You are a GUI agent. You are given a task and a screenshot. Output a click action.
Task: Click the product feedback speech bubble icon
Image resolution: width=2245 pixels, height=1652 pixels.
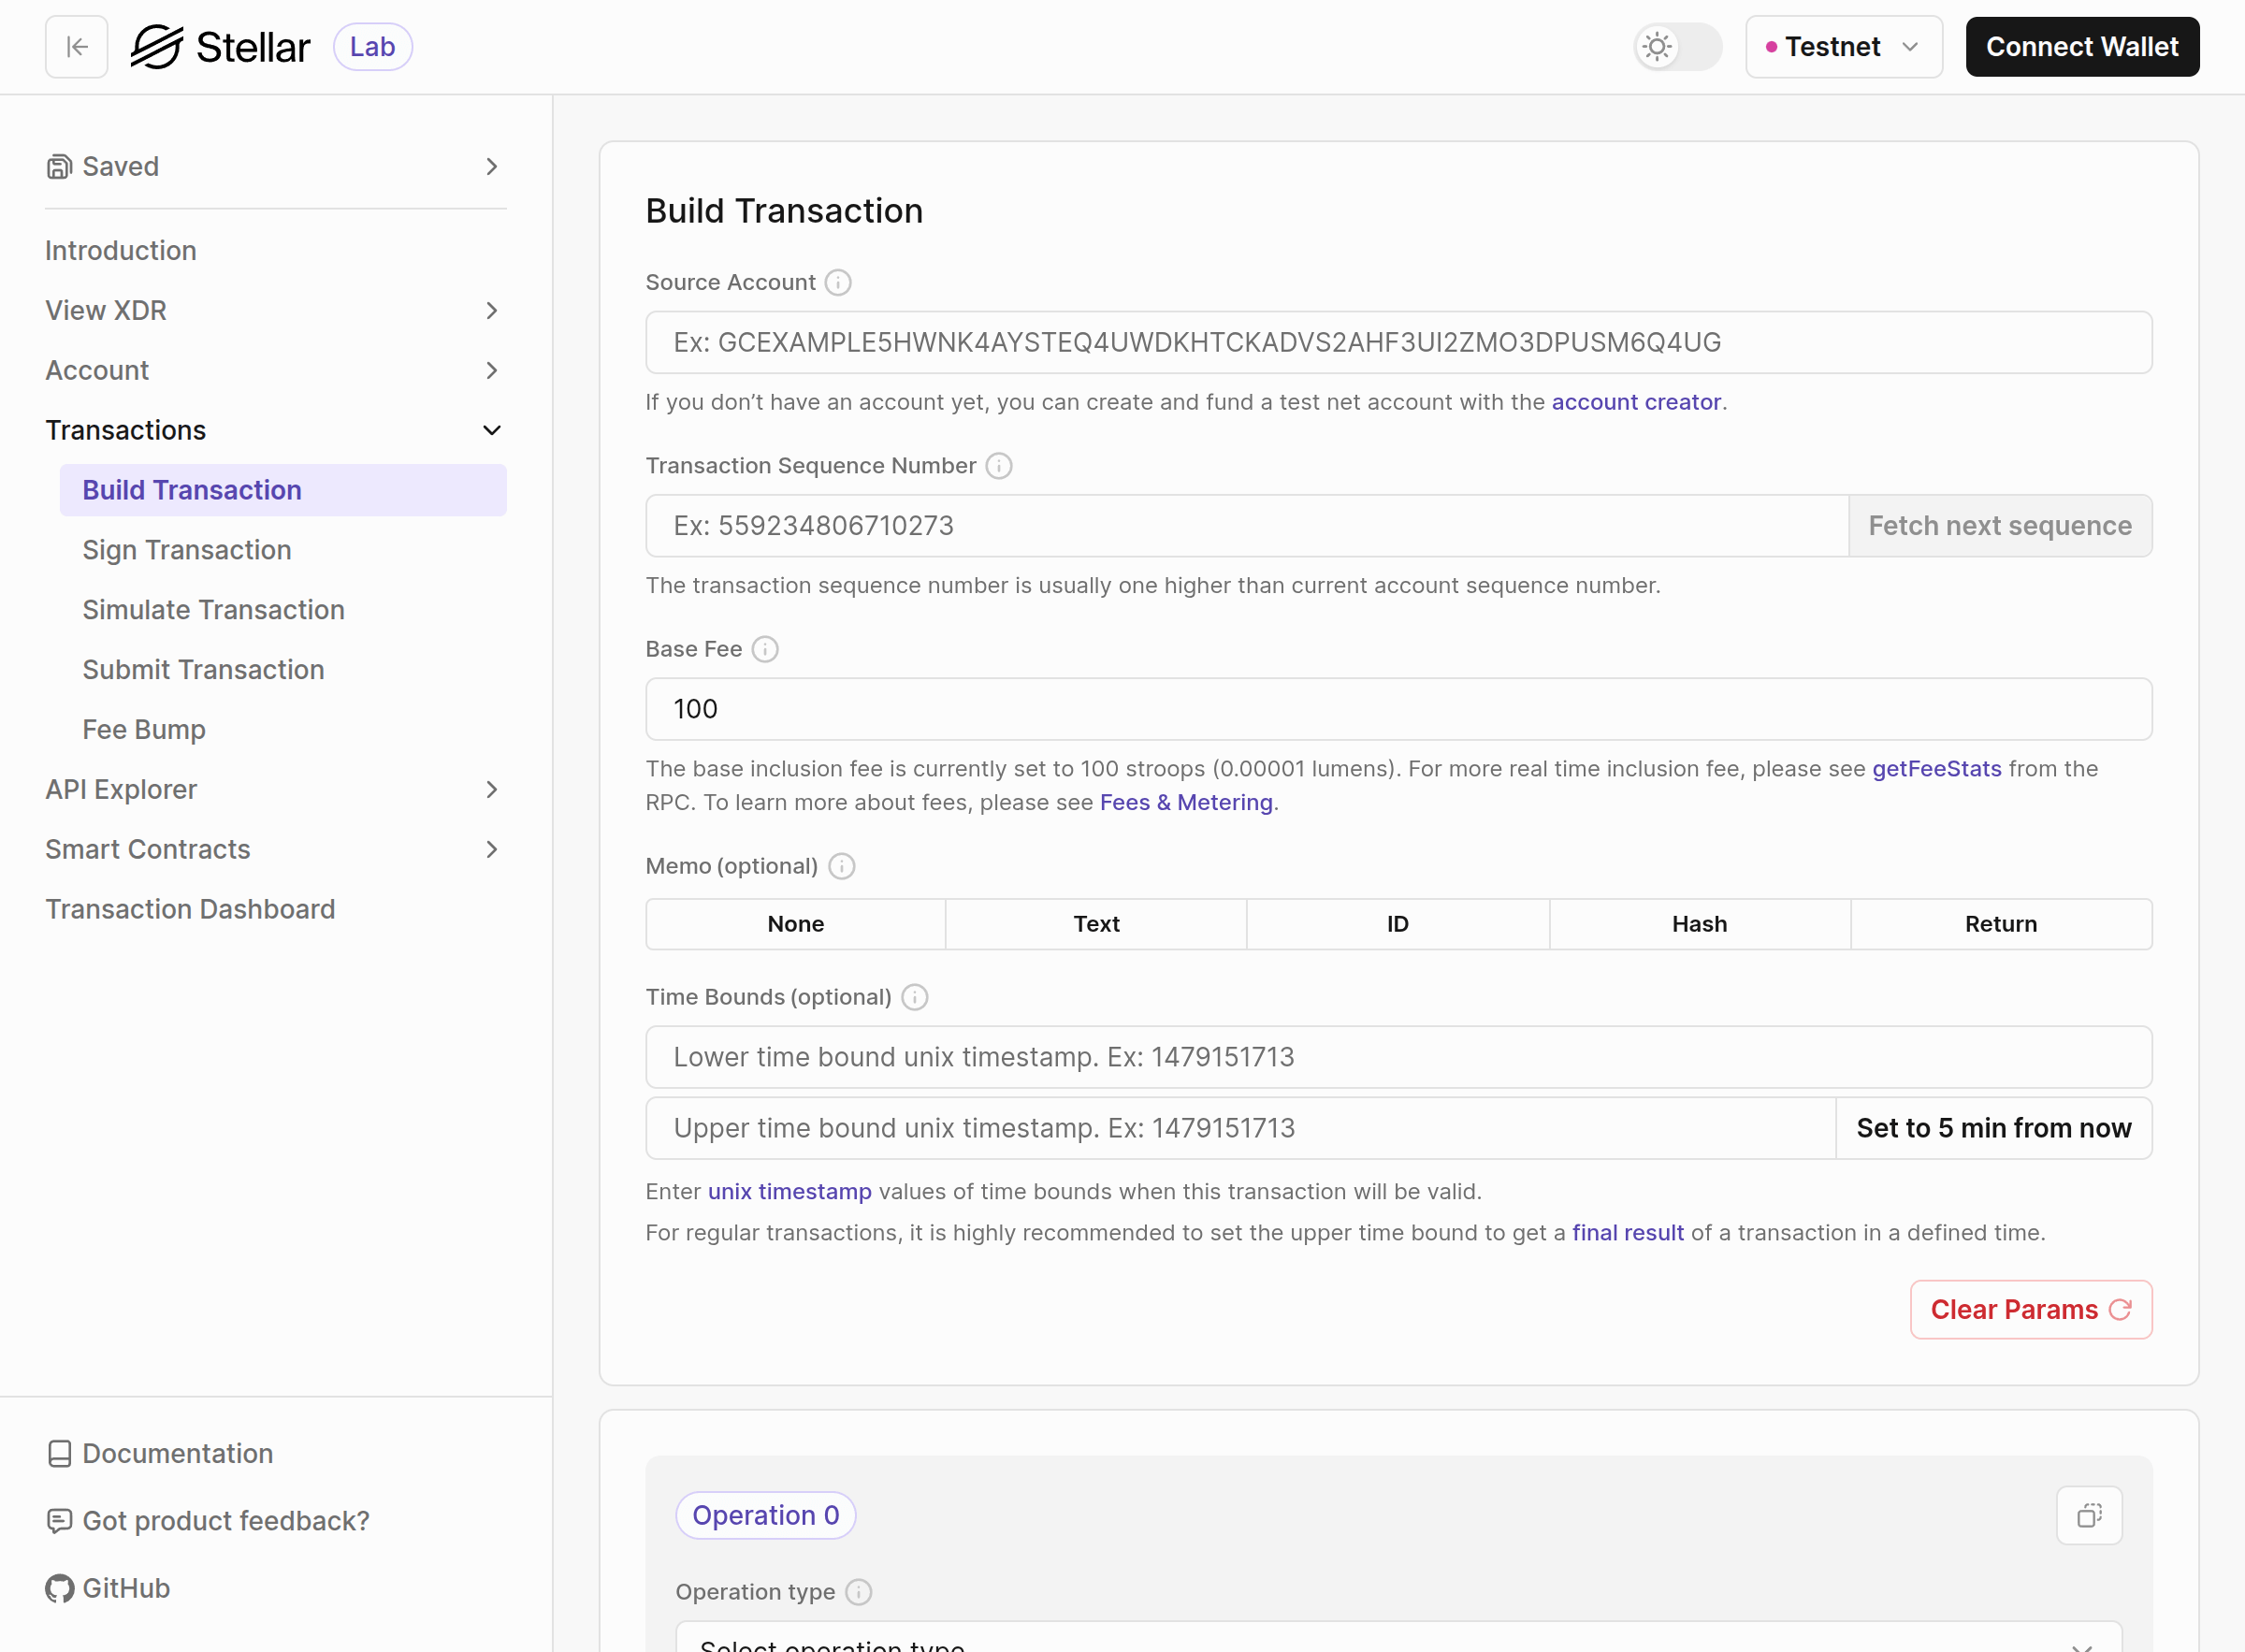click(58, 1521)
